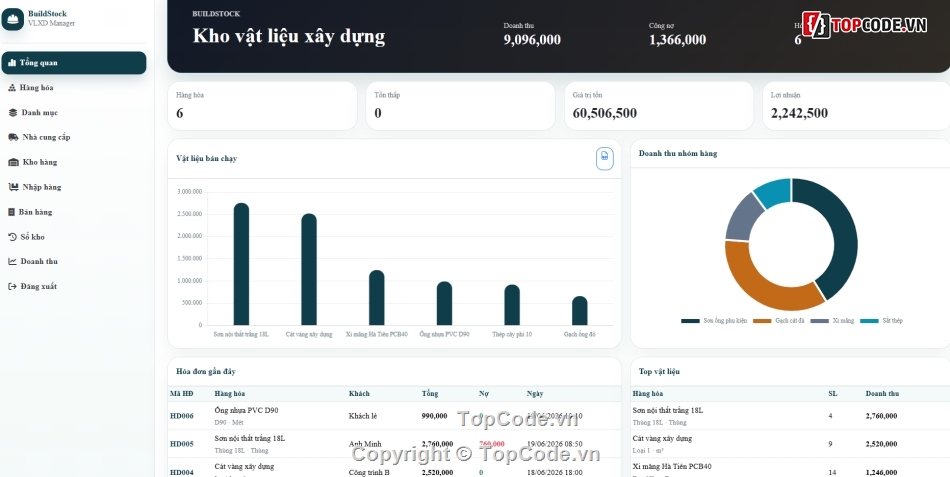Open the Kho hàng section
Image resolution: width=950 pixels, height=477 pixels.
[x=74, y=162]
